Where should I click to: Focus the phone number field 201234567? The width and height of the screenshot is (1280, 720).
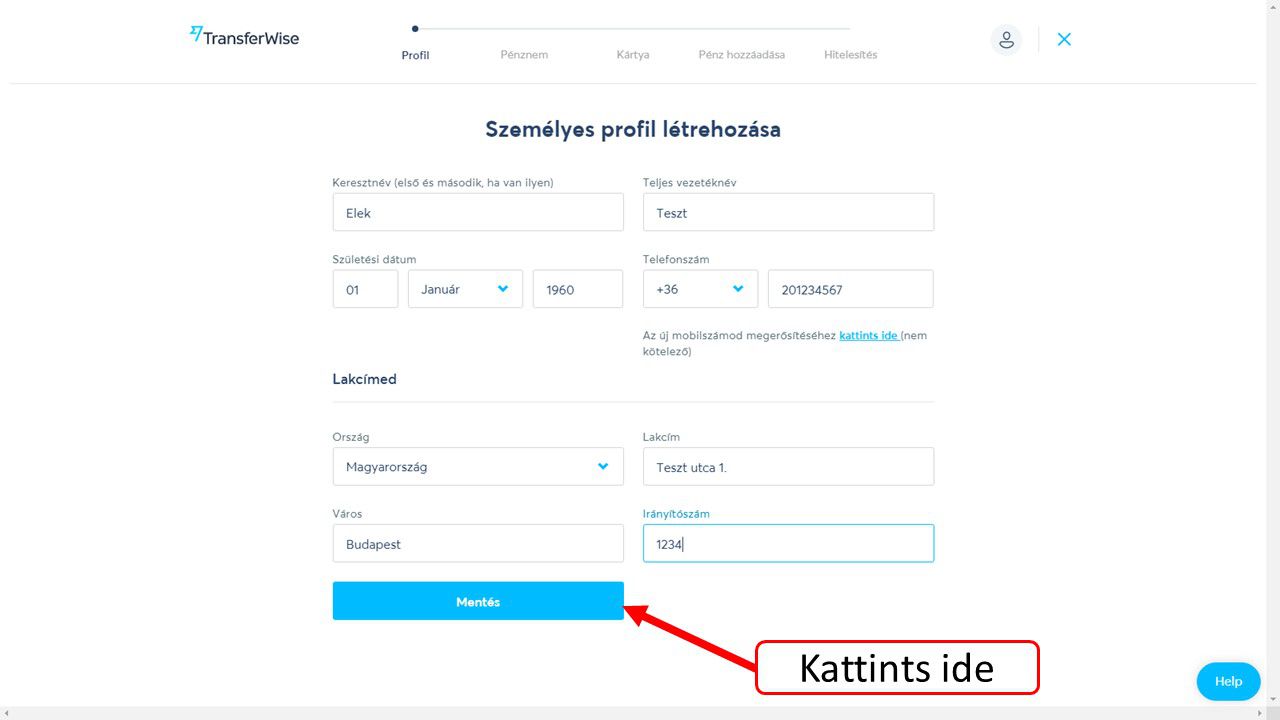point(850,289)
